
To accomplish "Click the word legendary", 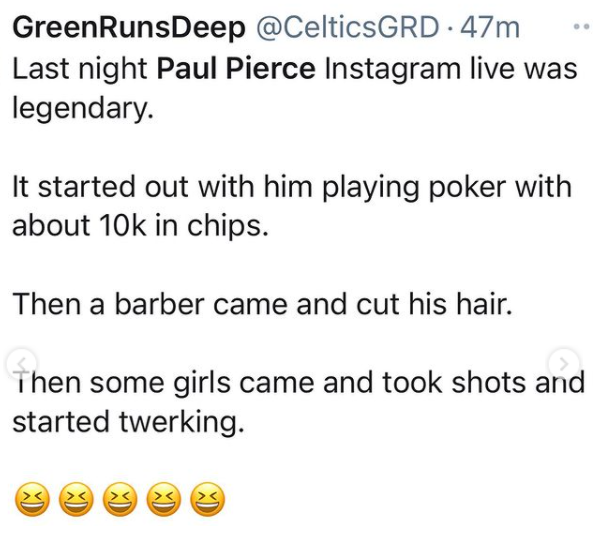I will point(83,107).
